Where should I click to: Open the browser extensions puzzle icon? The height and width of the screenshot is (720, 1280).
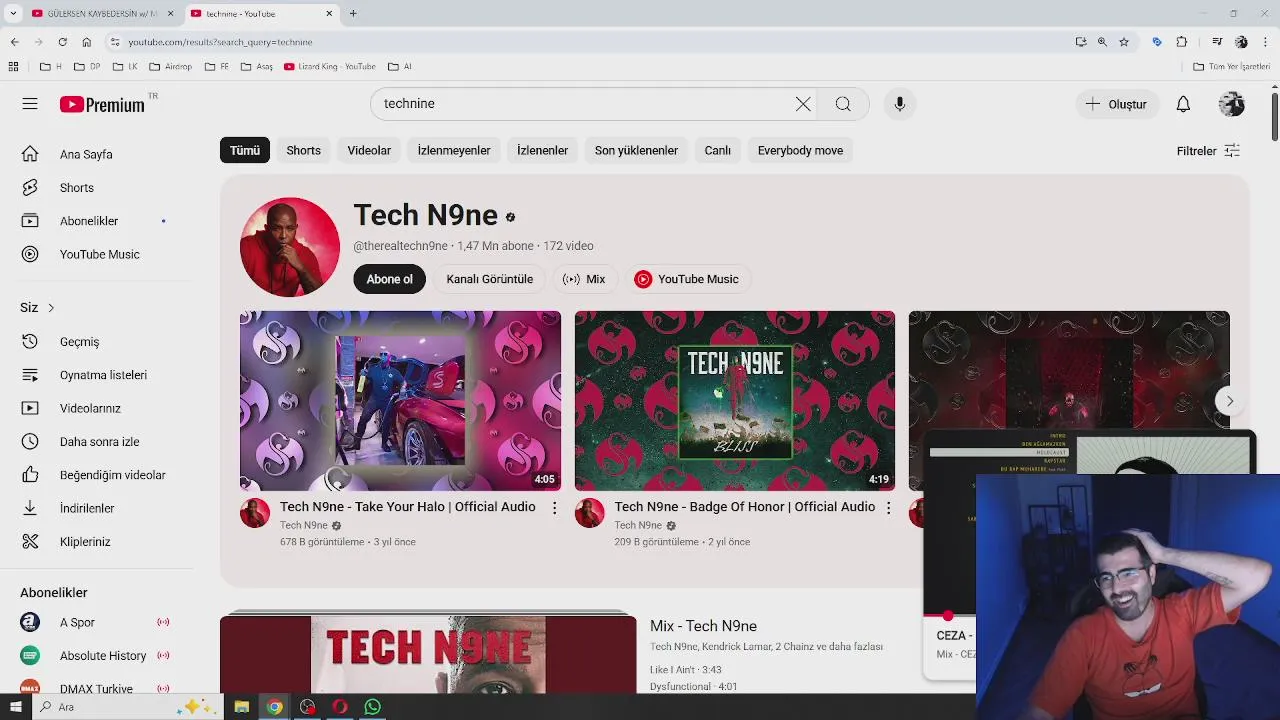tap(1181, 42)
